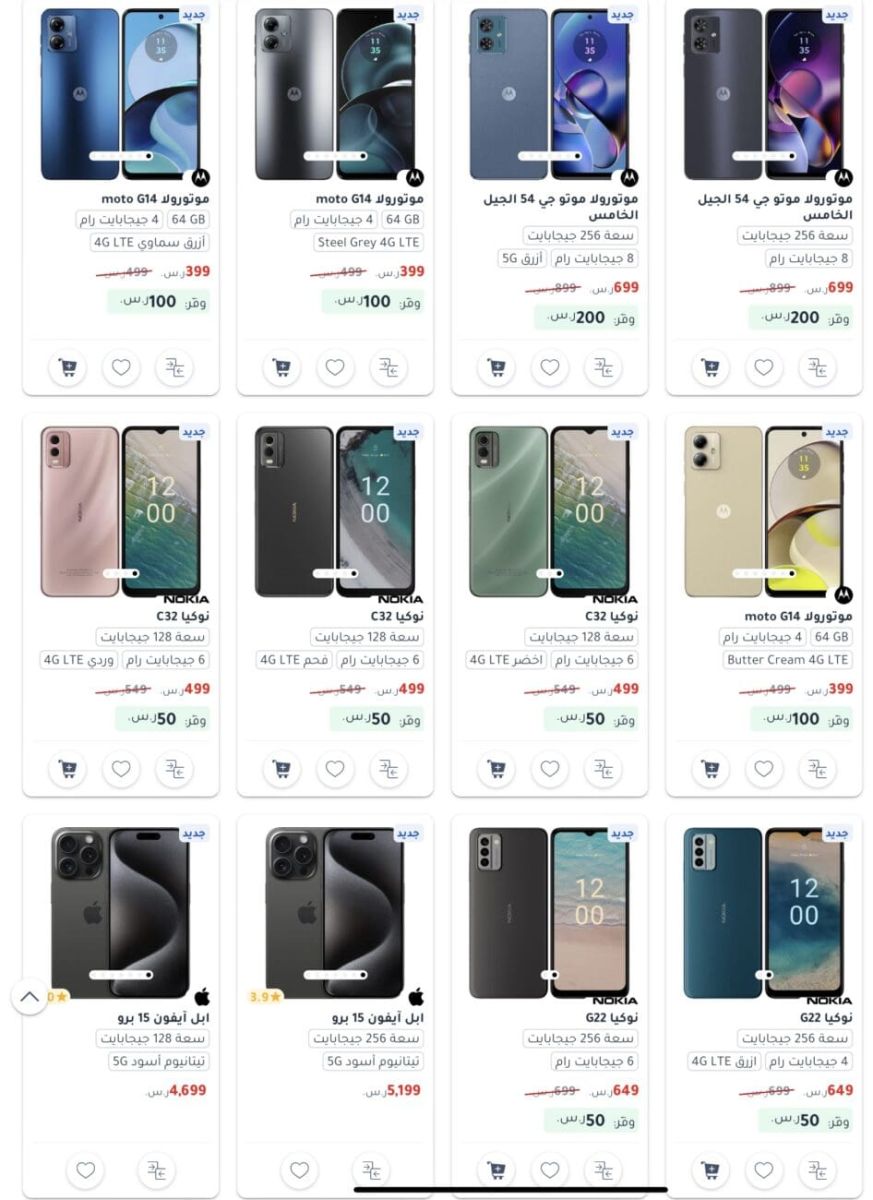The height and width of the screenshot is (1200, 873).
Task: Compare the blue Moto G54 5G
Action: [603, 368]
